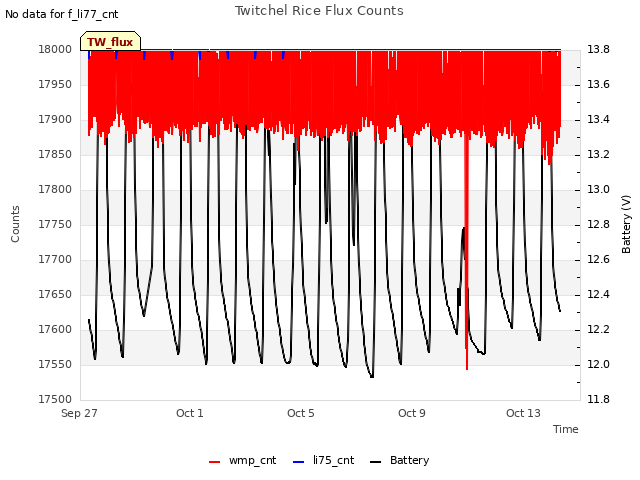Click the Battery (V) axis label

[626, 224]
